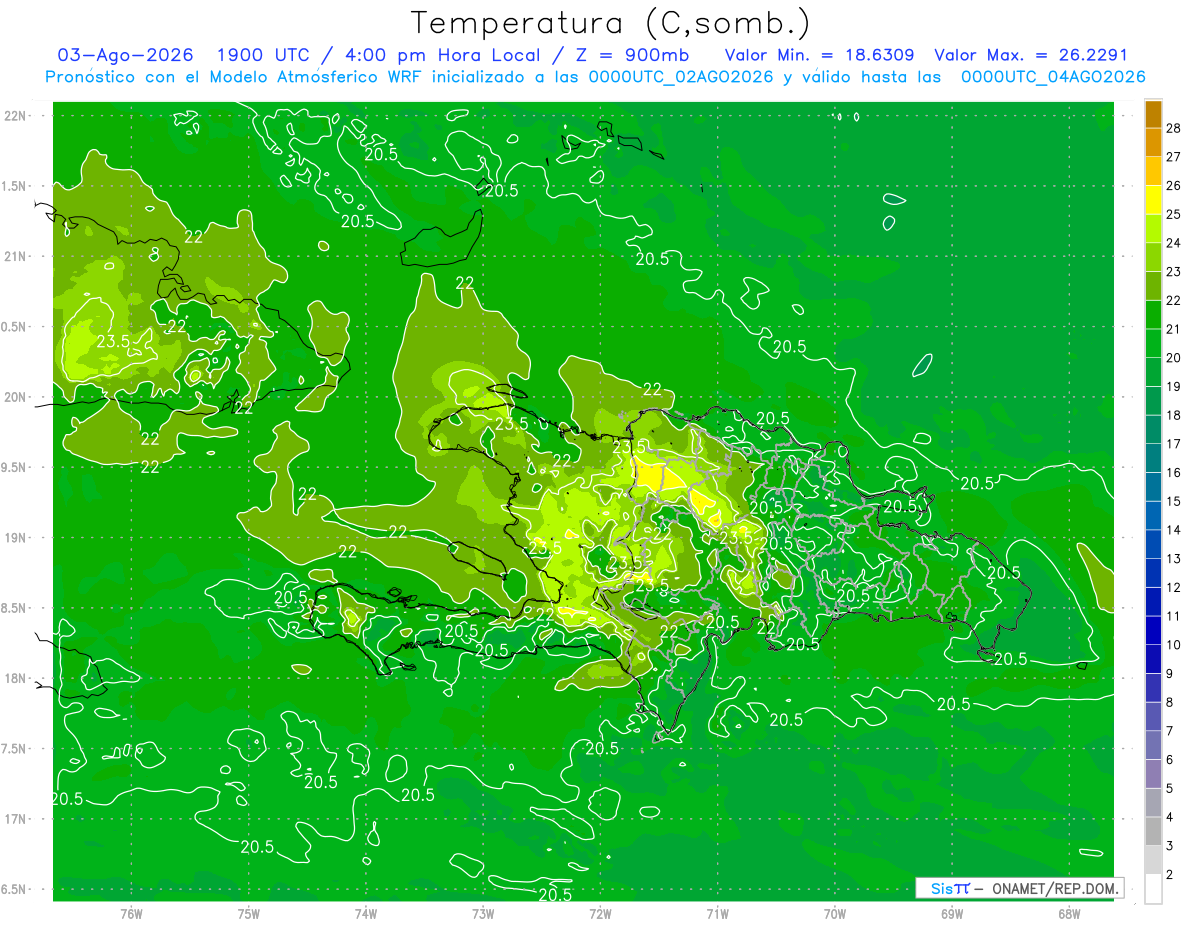Click the color scale value "4"
The width and height of the screenshot is (1200, 927).
point(1170,817)
